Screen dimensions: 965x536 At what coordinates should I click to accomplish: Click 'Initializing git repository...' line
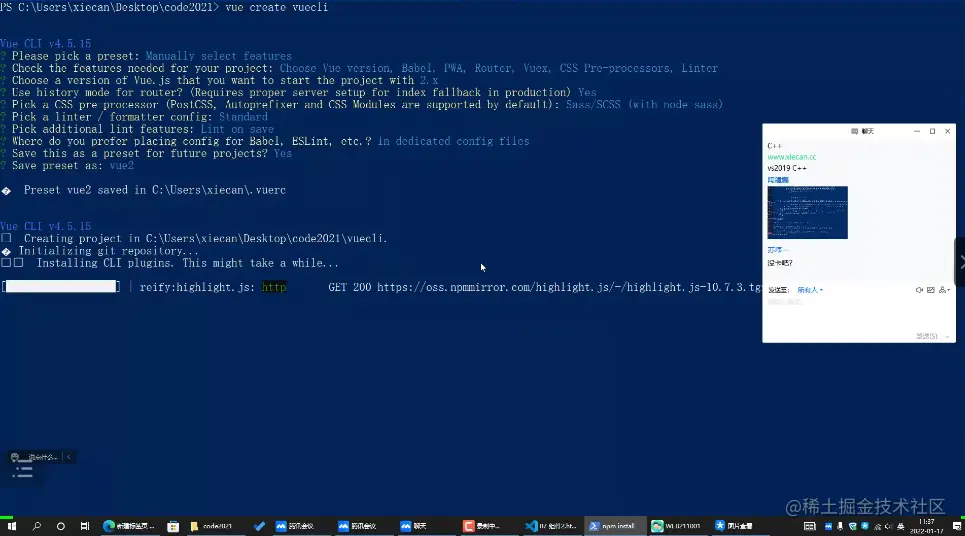[108, 251]
